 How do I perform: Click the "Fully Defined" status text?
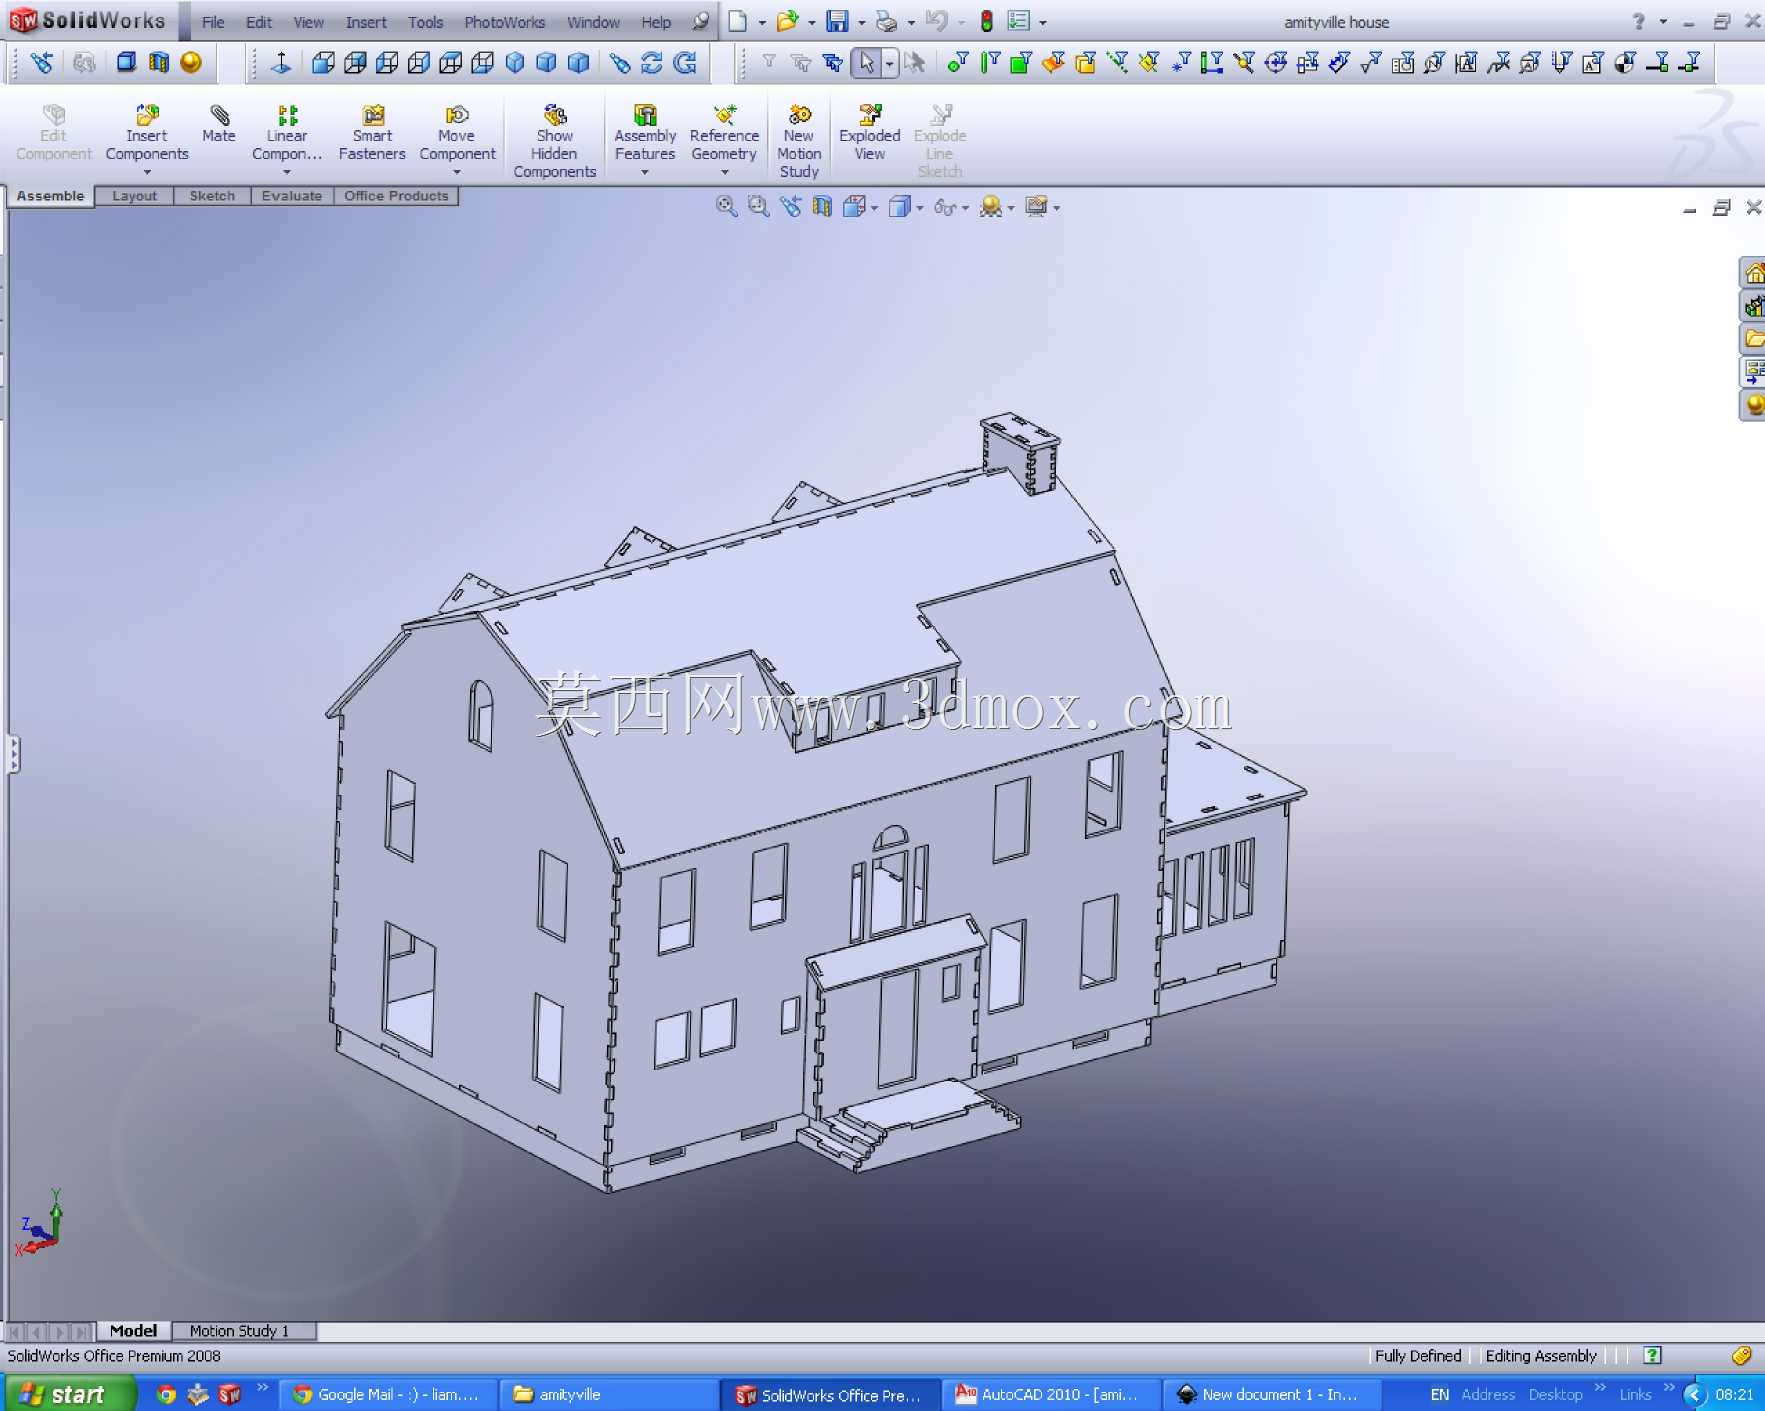click(1418, 1356)
